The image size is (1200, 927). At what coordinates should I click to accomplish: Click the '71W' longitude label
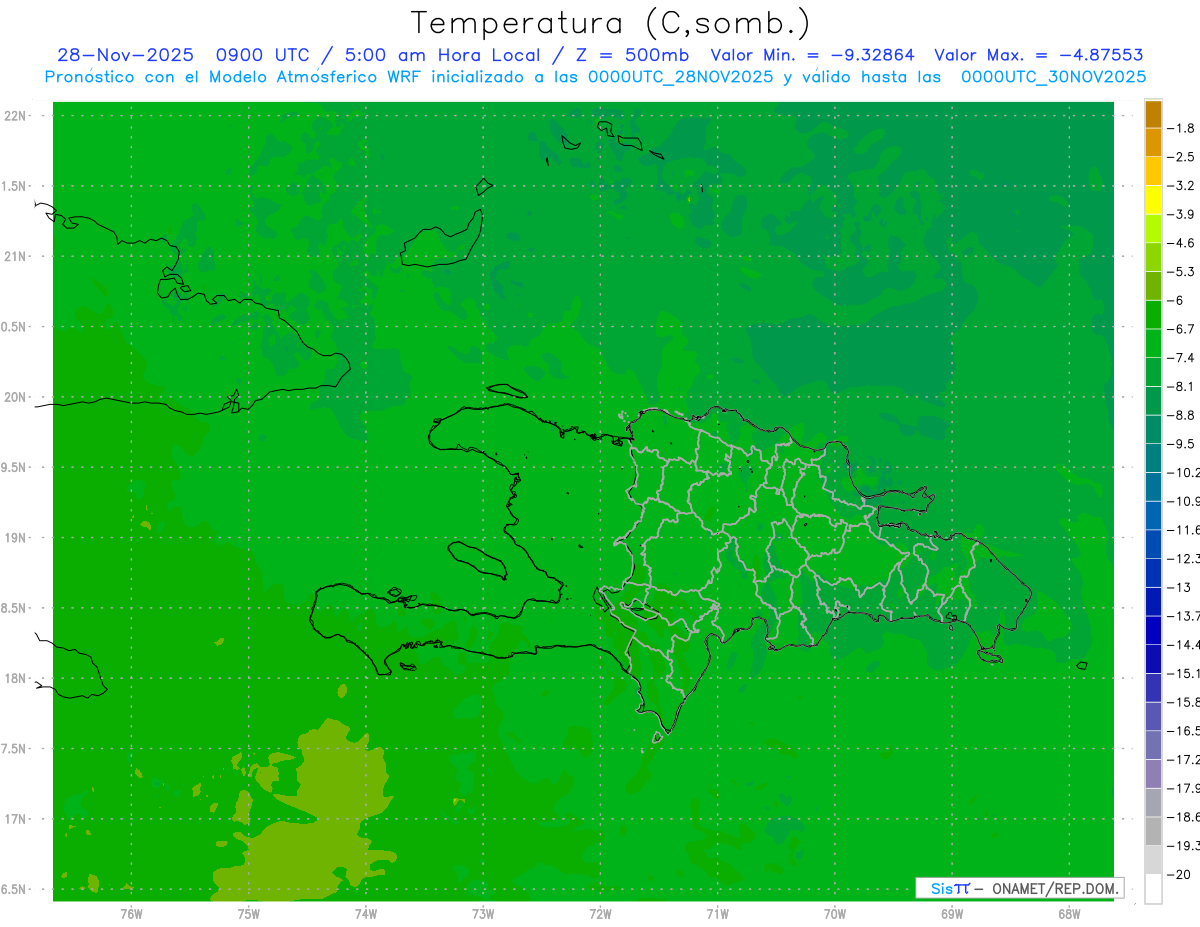(x=717, y=913)
